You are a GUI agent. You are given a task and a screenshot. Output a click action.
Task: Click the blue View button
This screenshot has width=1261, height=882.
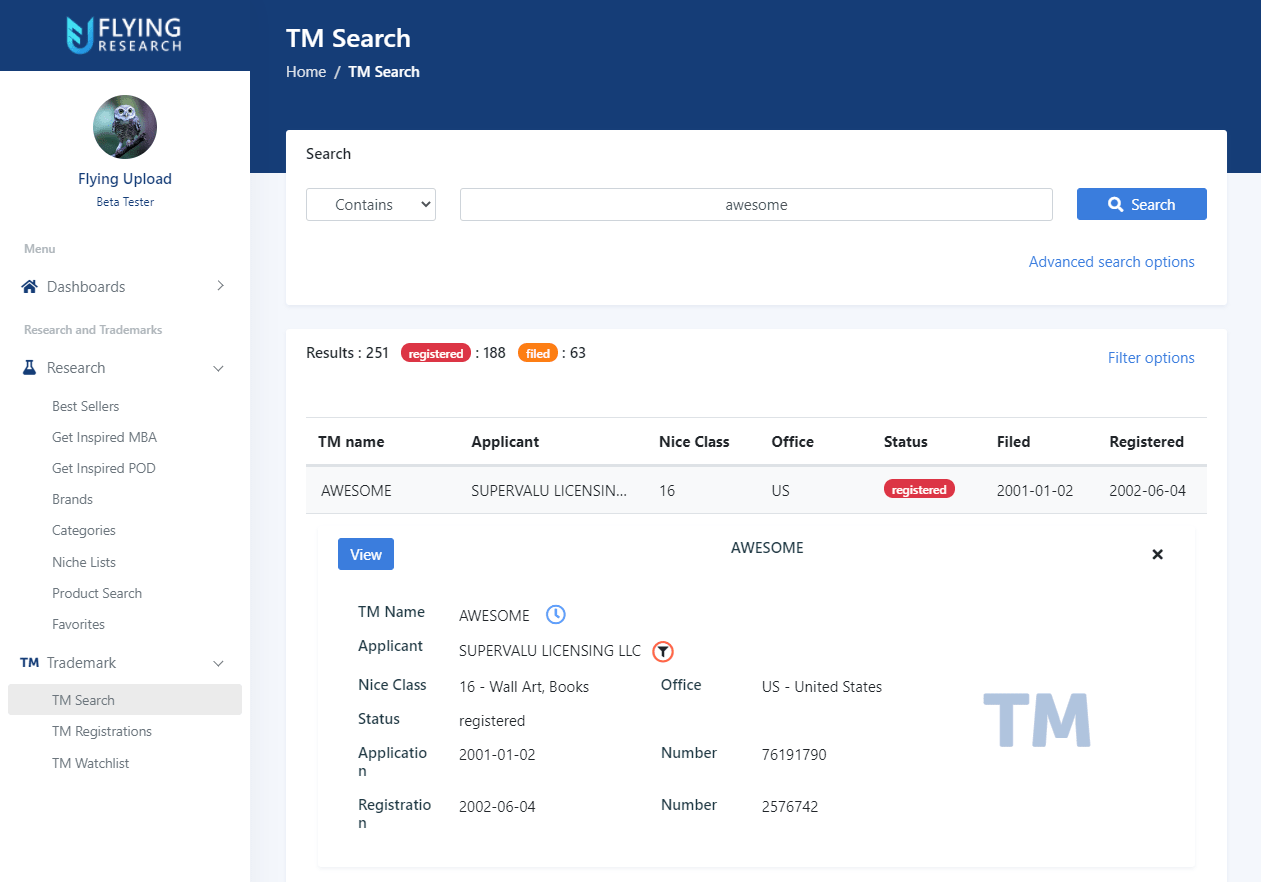(x=366, y=554)
